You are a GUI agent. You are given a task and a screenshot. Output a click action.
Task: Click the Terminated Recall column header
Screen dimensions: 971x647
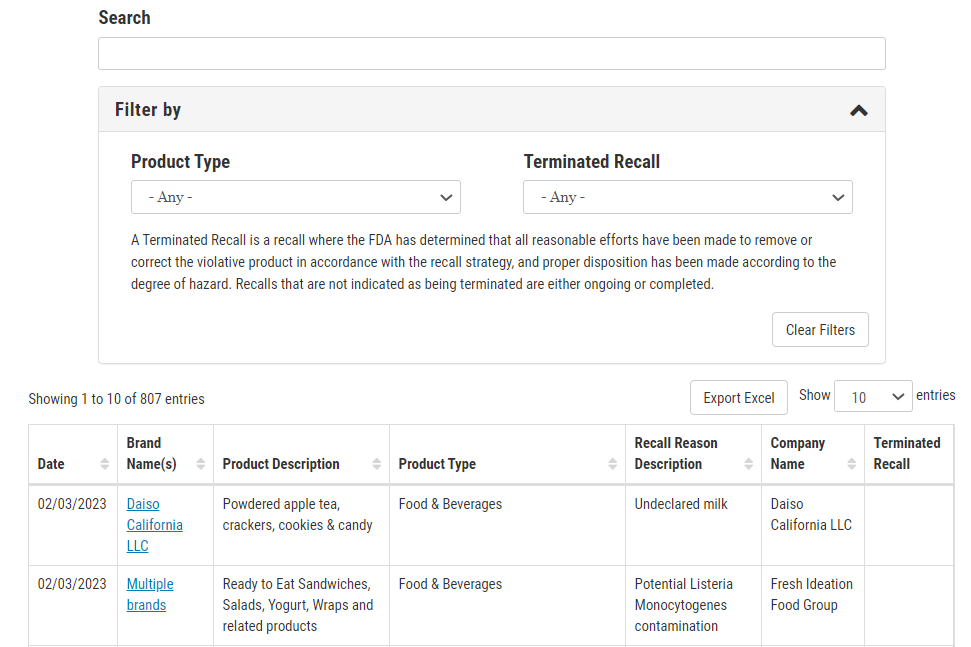click(x=907, y=453)
